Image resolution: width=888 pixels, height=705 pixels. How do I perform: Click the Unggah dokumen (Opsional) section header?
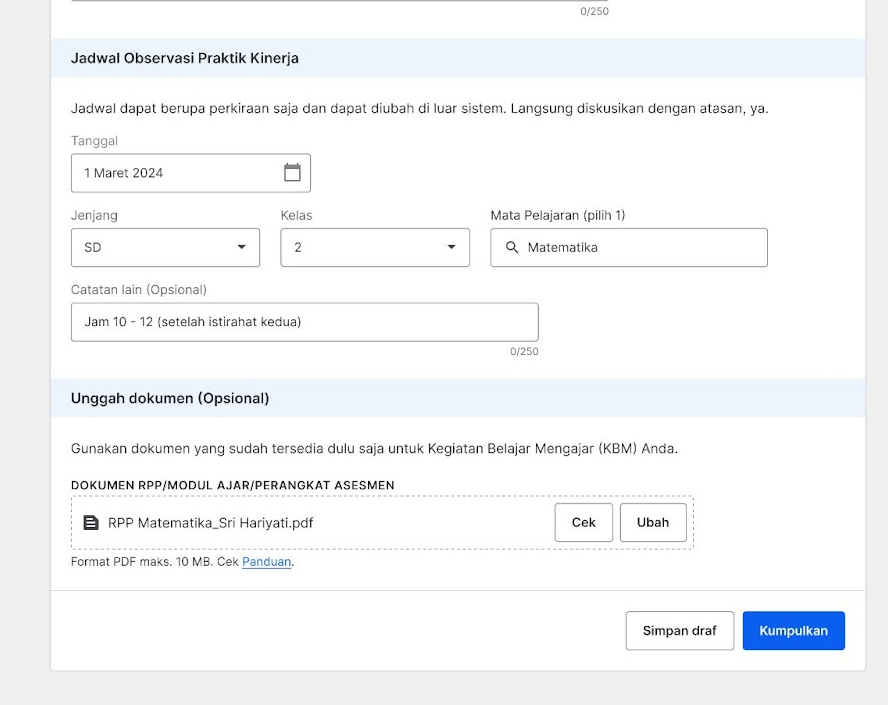coord(170,399)
